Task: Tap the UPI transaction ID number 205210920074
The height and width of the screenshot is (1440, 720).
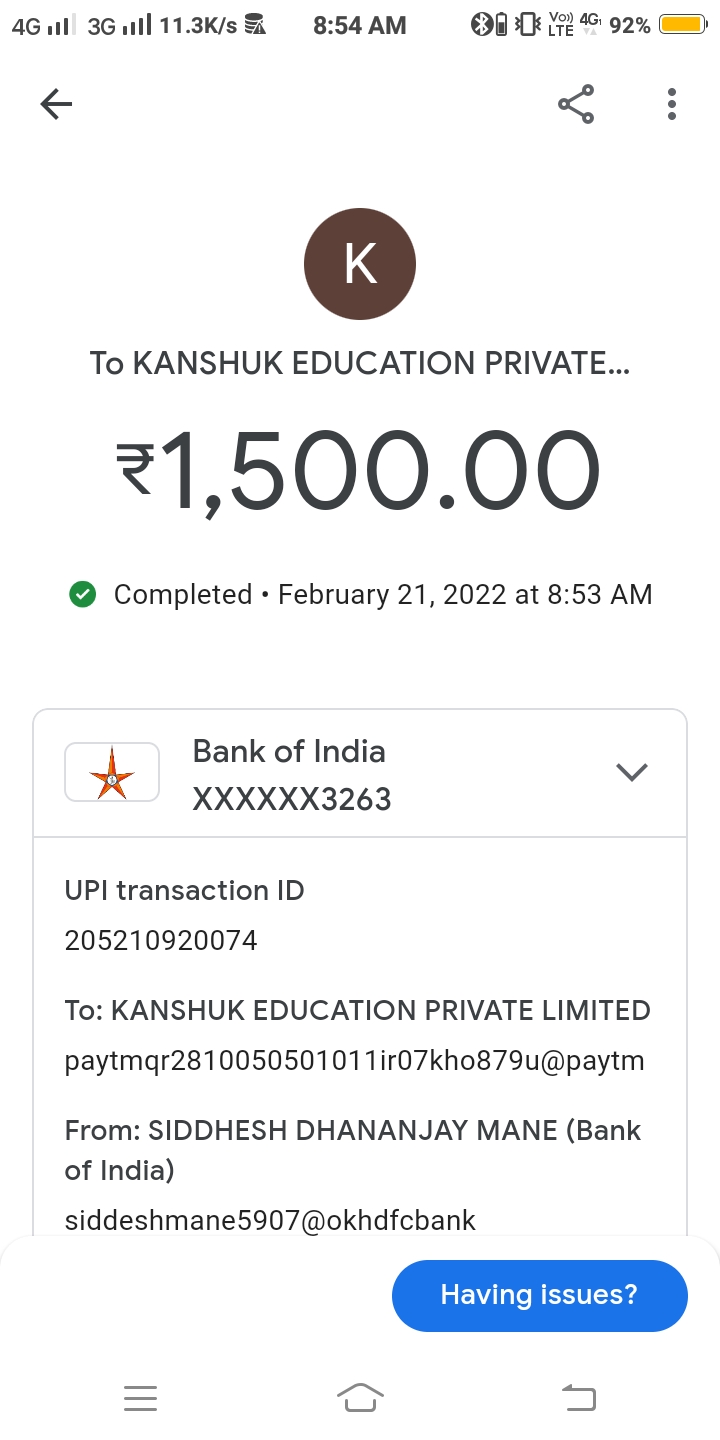Action: pyautogui.click(x=161, y=940)
